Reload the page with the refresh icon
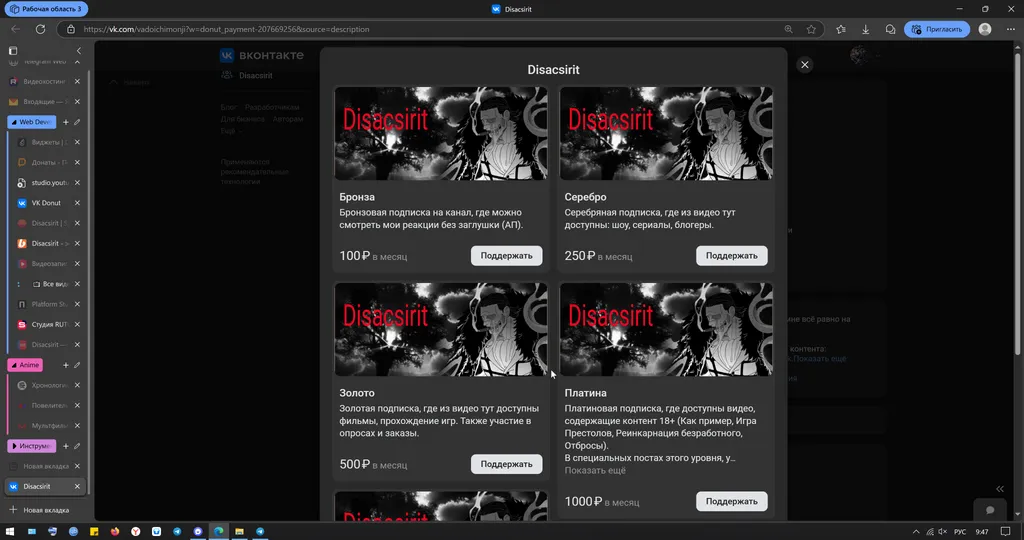 pyautogui.click(x=40, y=29)
